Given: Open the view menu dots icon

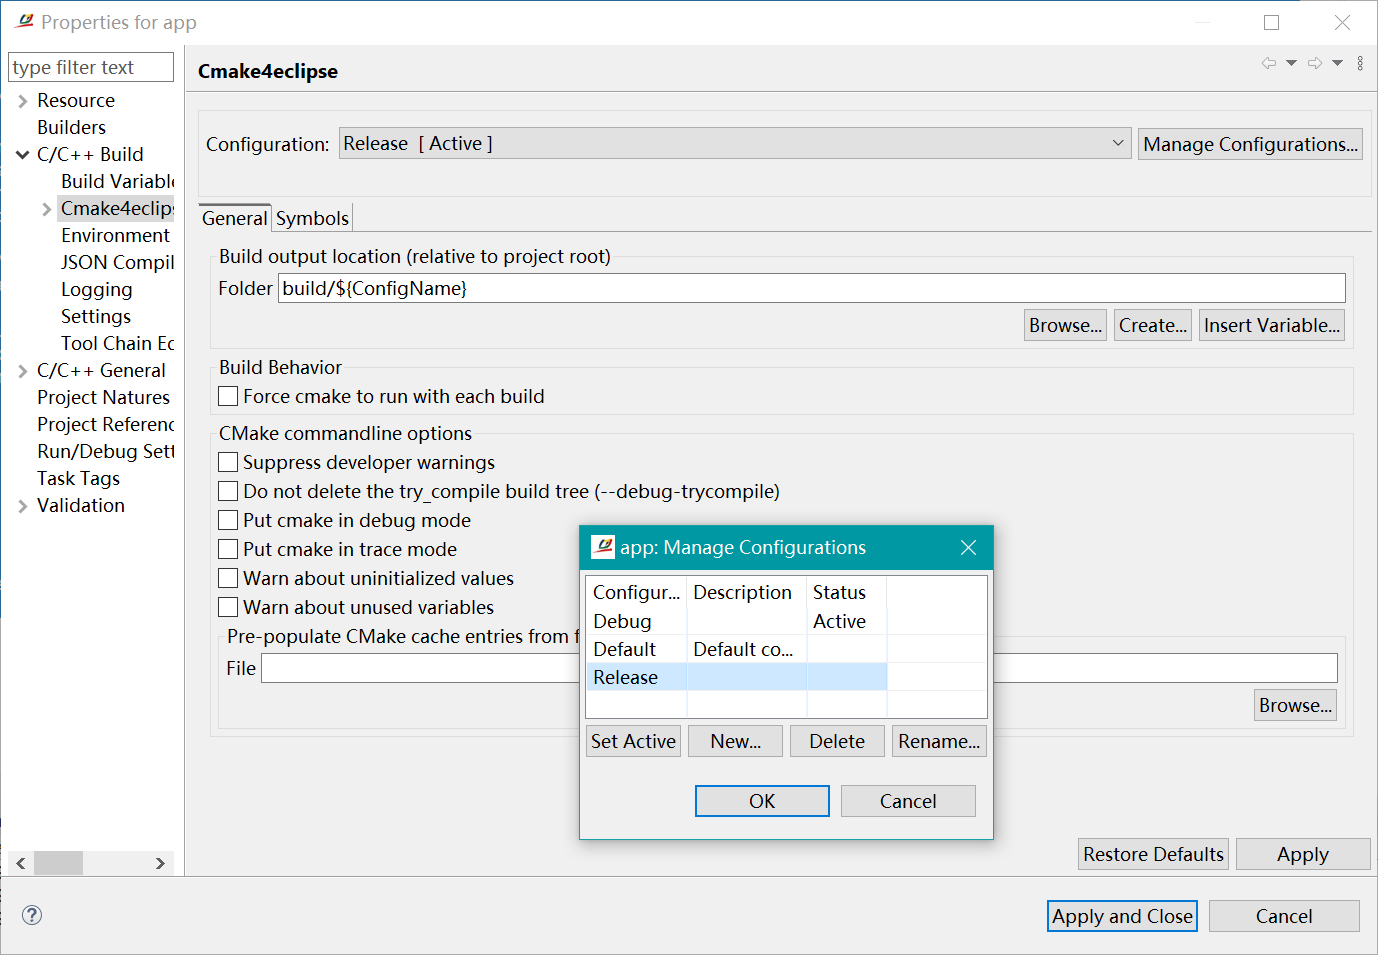Looking at the screenshot, I should point(1360,63).
